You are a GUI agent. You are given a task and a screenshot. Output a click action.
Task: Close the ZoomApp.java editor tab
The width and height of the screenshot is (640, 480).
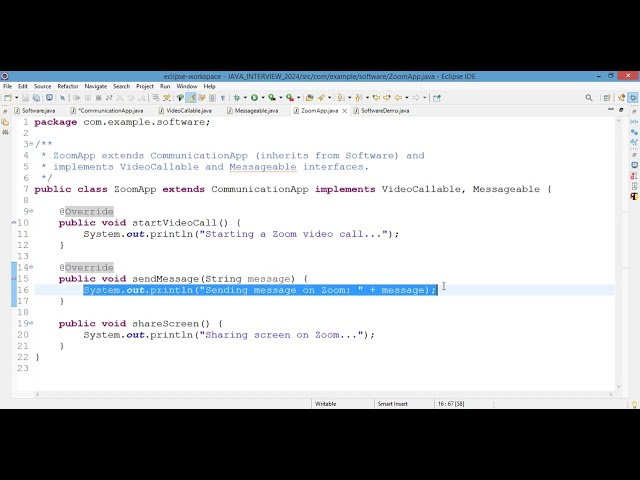(344, 111)
